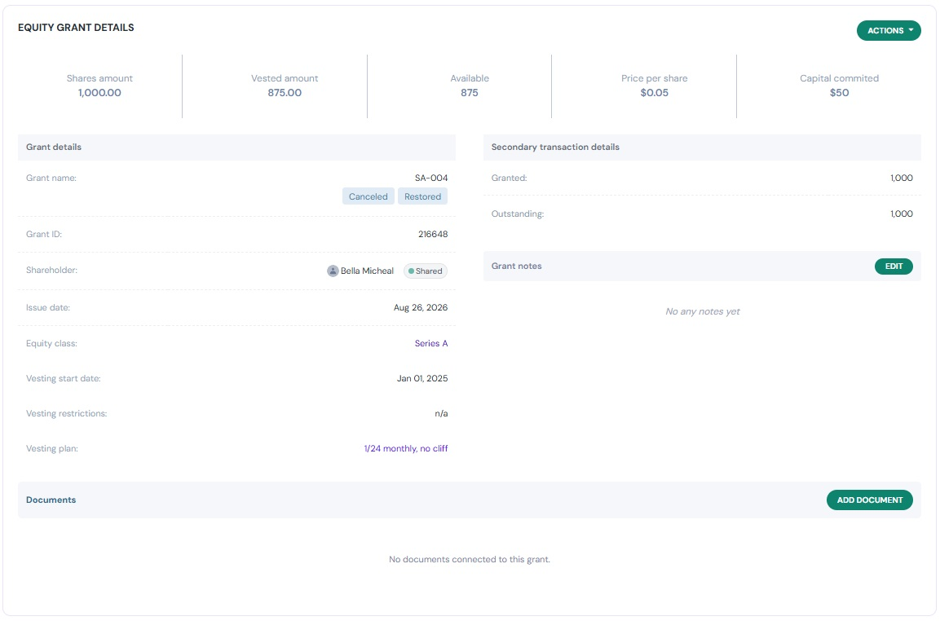Image resolution: width=940 pixels, height=621 pixels.
Task: Click the Capital commited value $50
Action: tap(839, 93)
